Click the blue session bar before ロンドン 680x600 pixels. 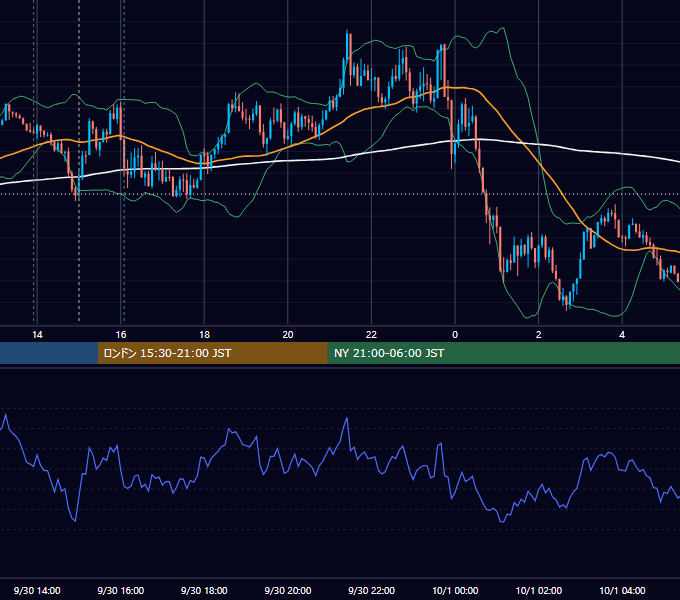pos(49,353)
